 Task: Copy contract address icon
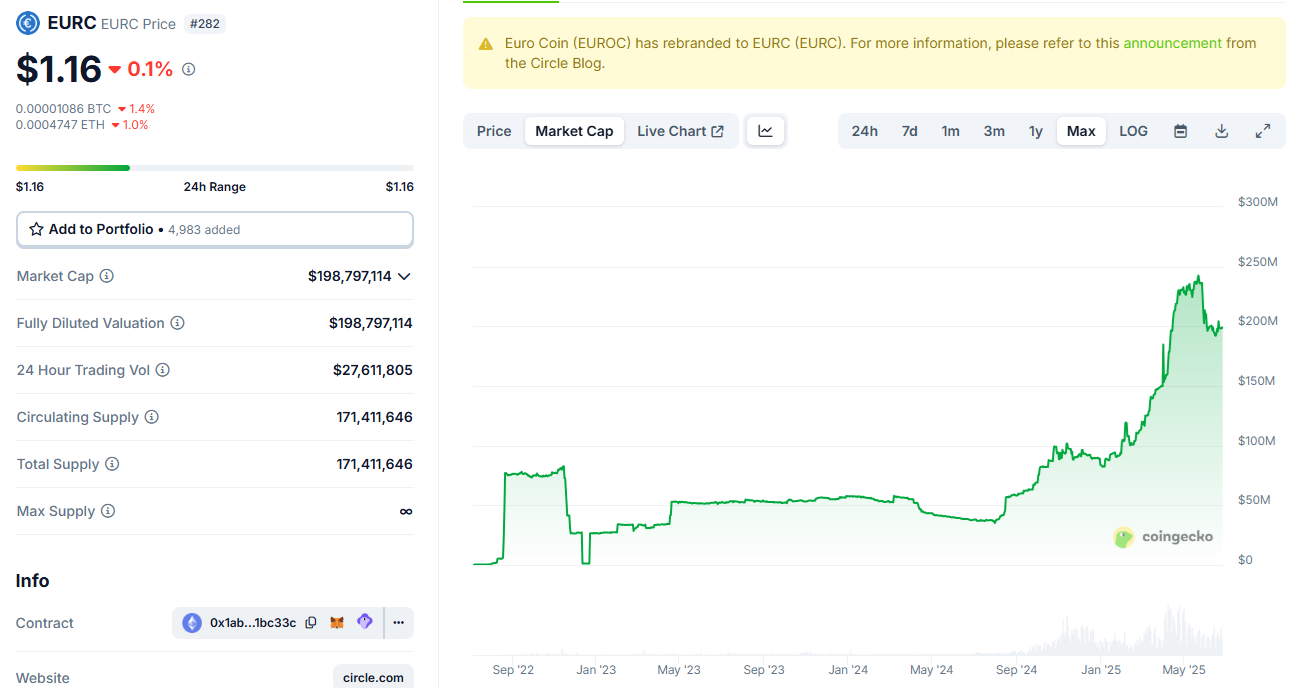[x=311, y=623]
